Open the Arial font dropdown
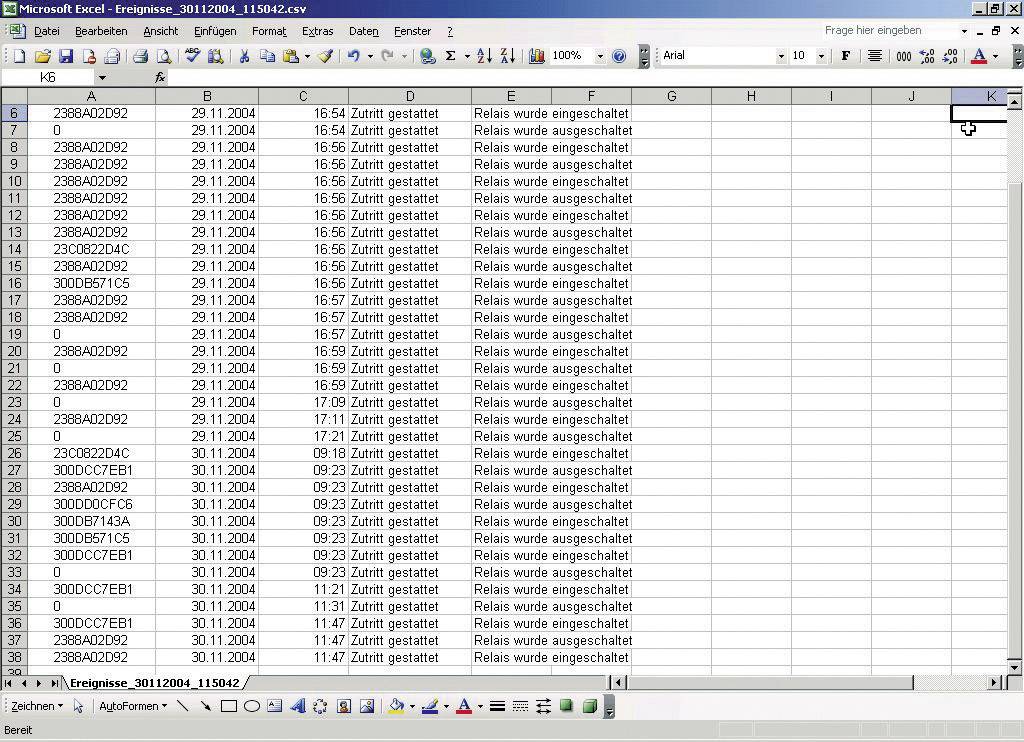This screenshot has height=742, width=1024. pos(781,56)
